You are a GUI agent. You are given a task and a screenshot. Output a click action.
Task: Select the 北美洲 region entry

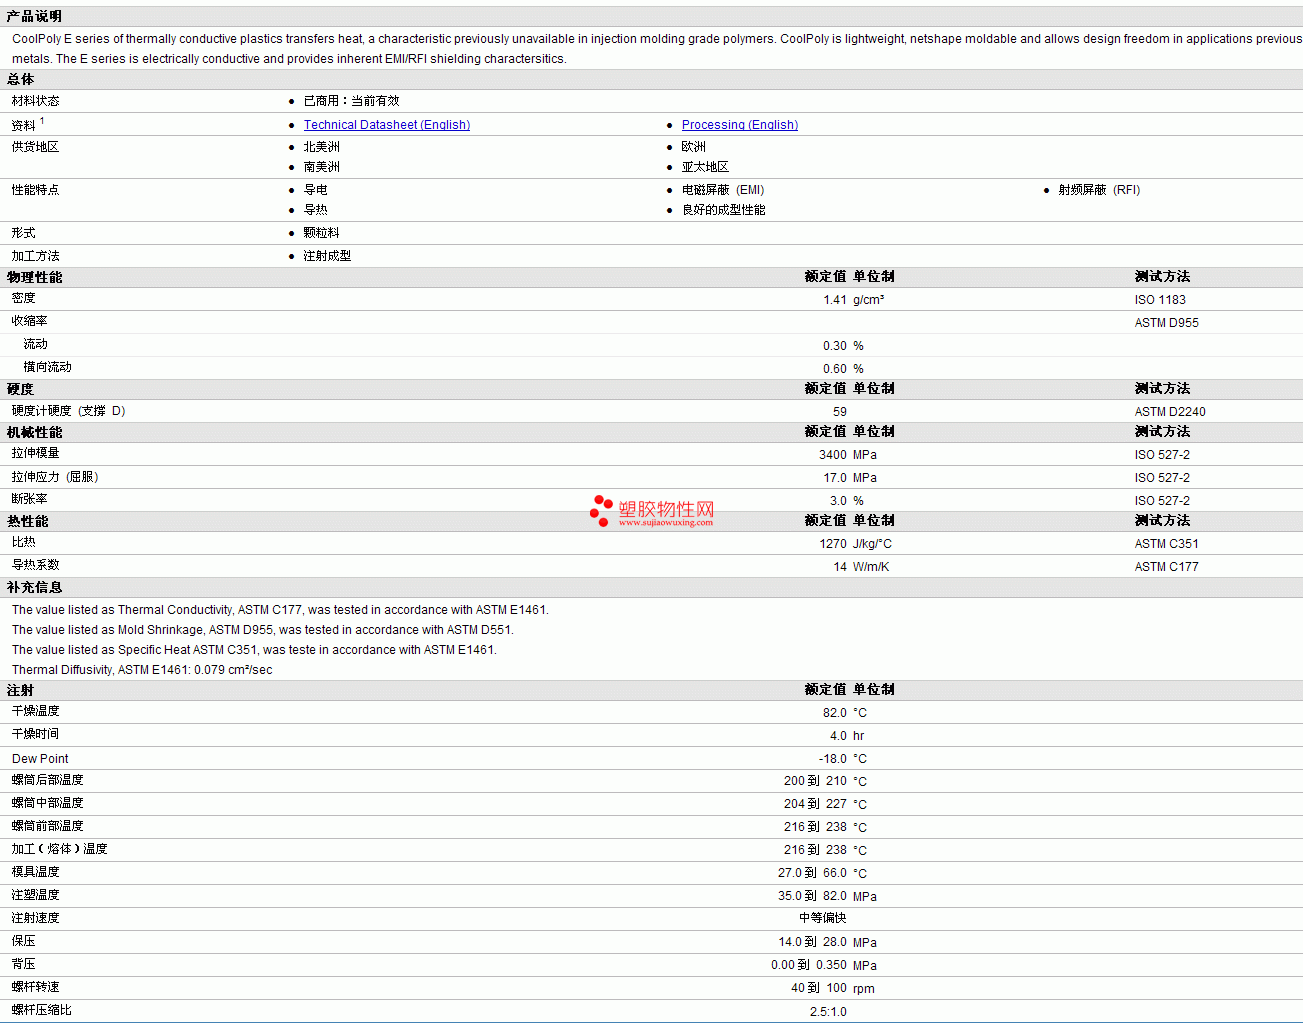321,147
